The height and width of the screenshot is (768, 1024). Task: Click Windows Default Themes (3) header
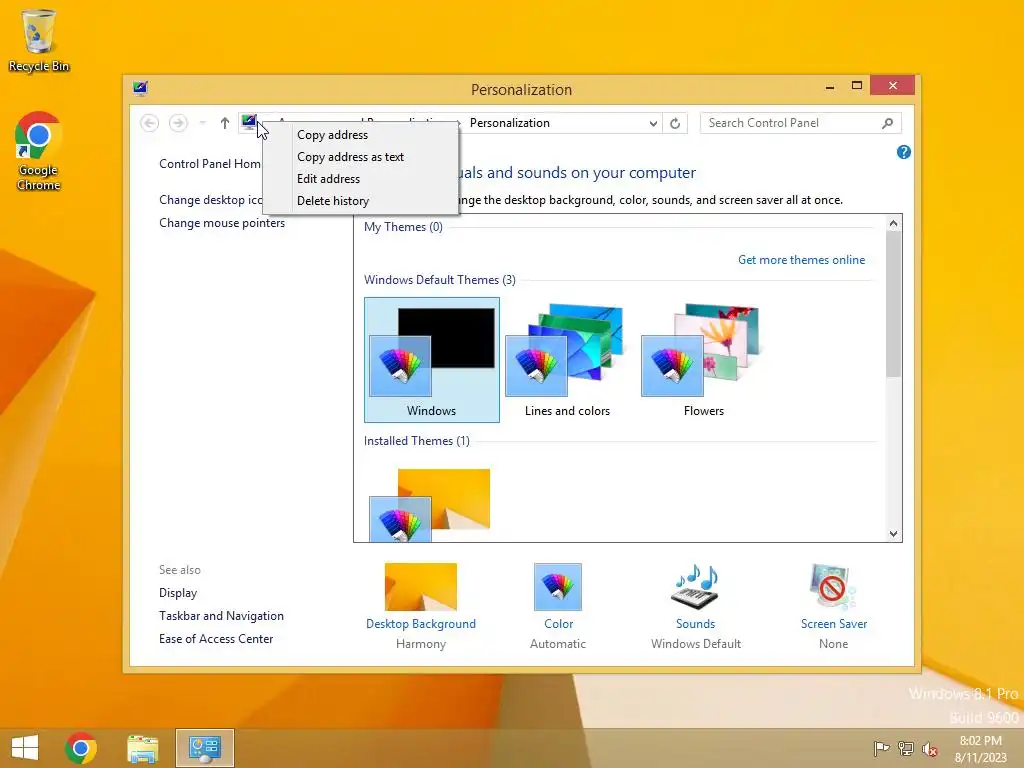[x=440, y=280]
